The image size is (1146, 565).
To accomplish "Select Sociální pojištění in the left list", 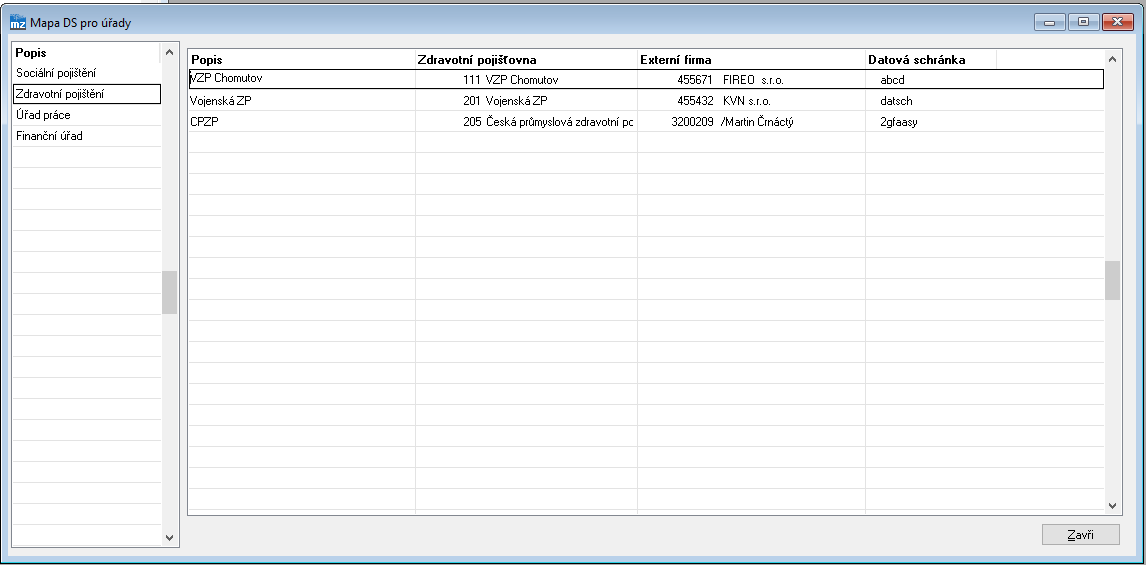I will click(x=87, y=73).
